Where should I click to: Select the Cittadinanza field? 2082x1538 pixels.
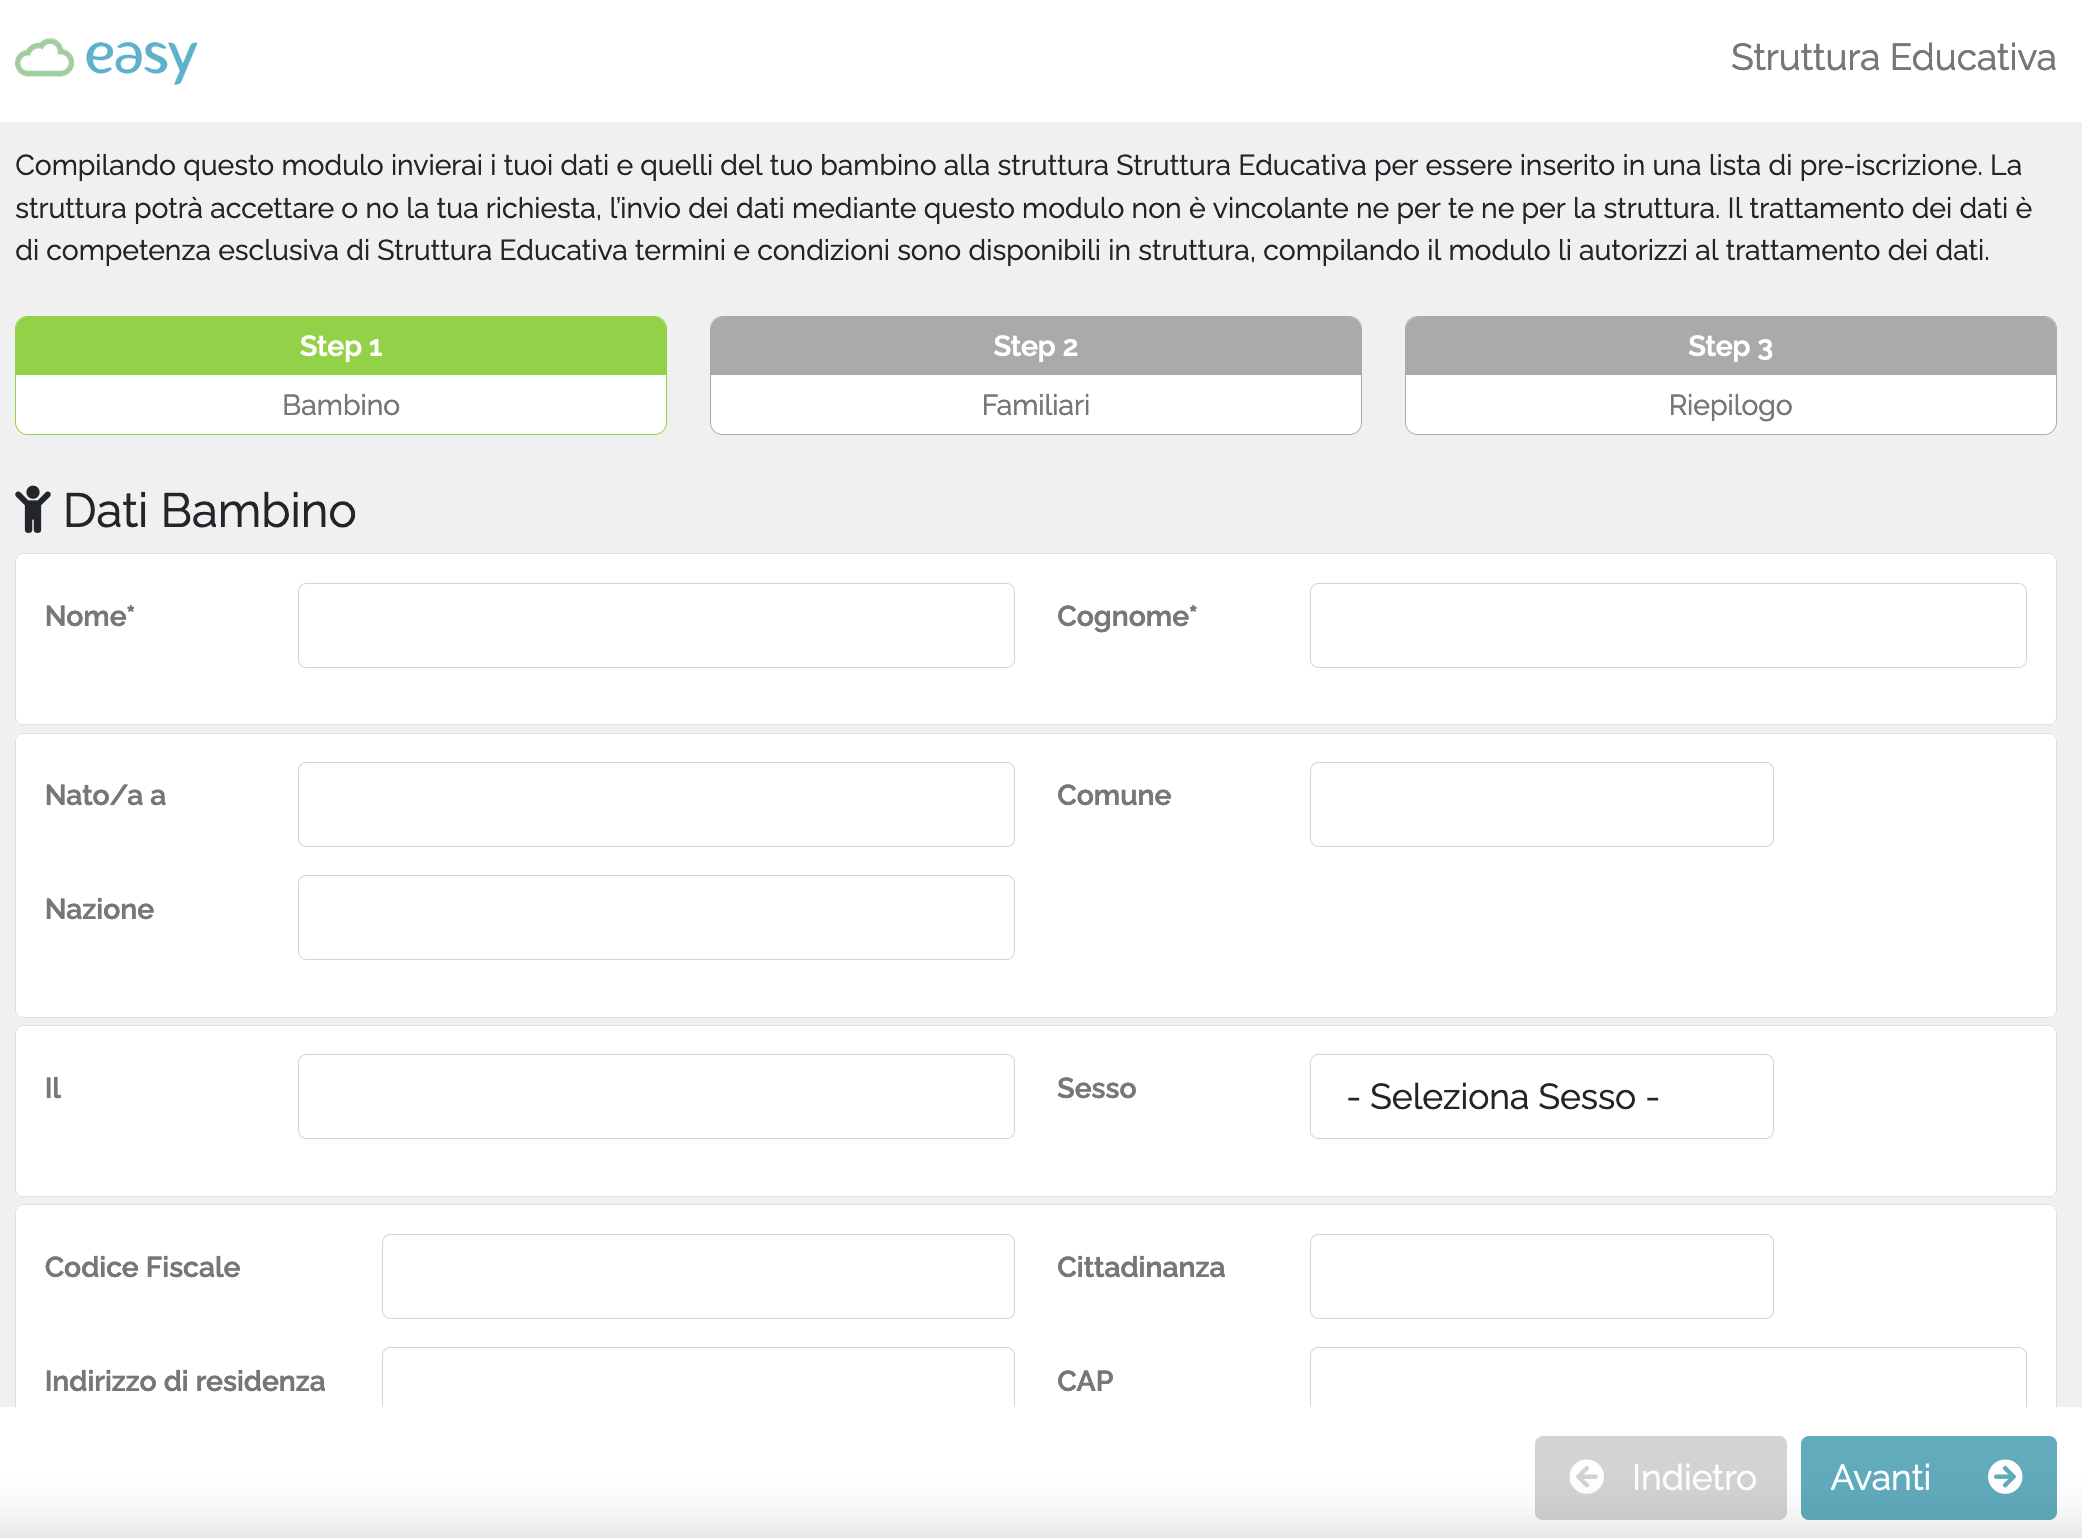tap(1540, 1276)
